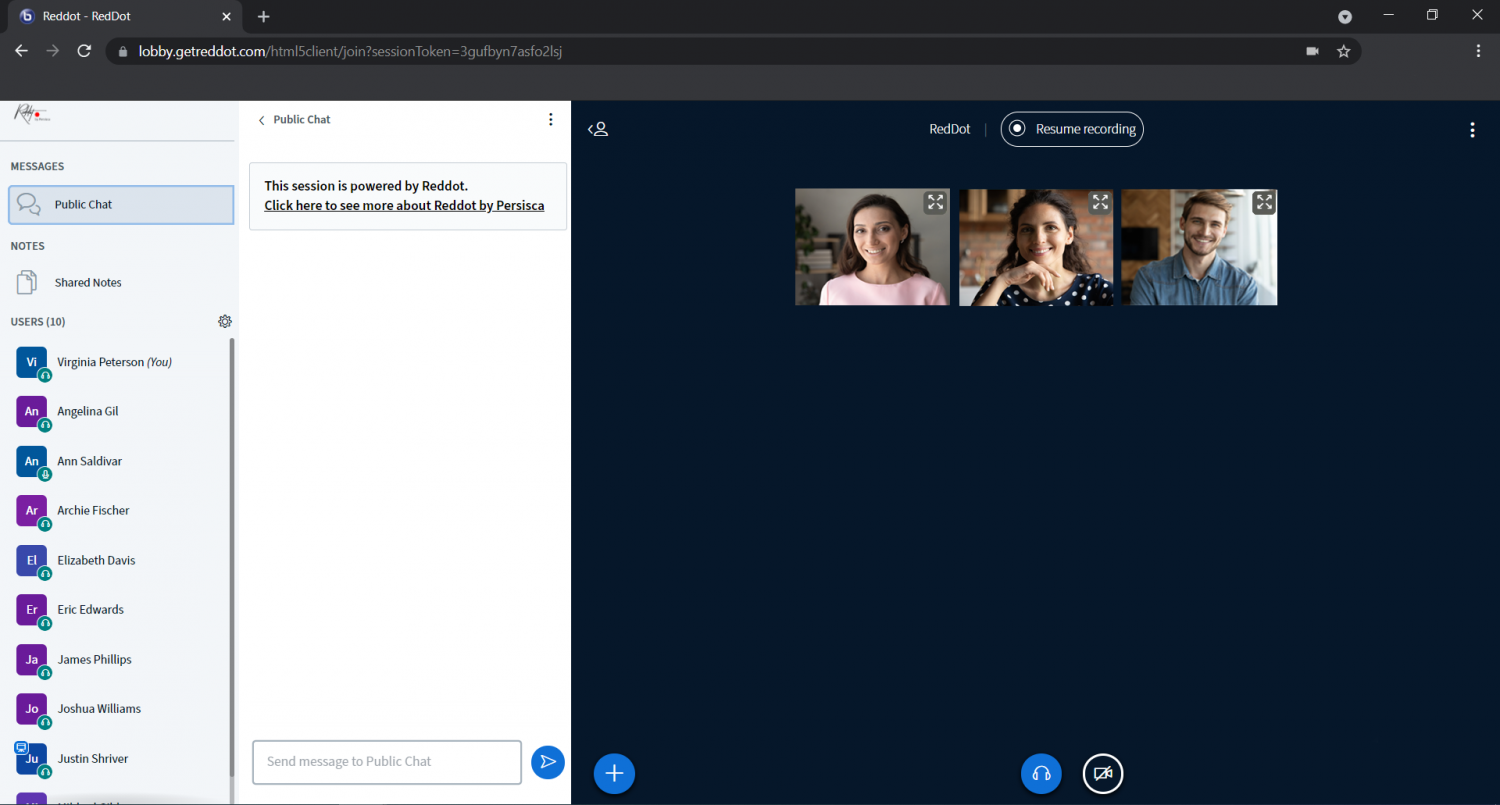Screen dimensions: 1500x805
Task: Open session options menu at top right
Action: coord(1472,130)
